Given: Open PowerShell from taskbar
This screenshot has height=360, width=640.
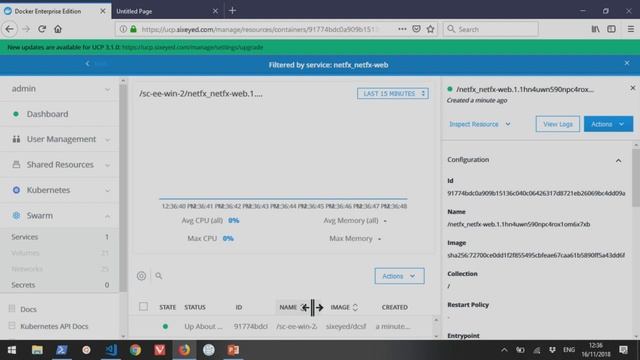Looking at the screenshot, I should [x=62, y=350].
